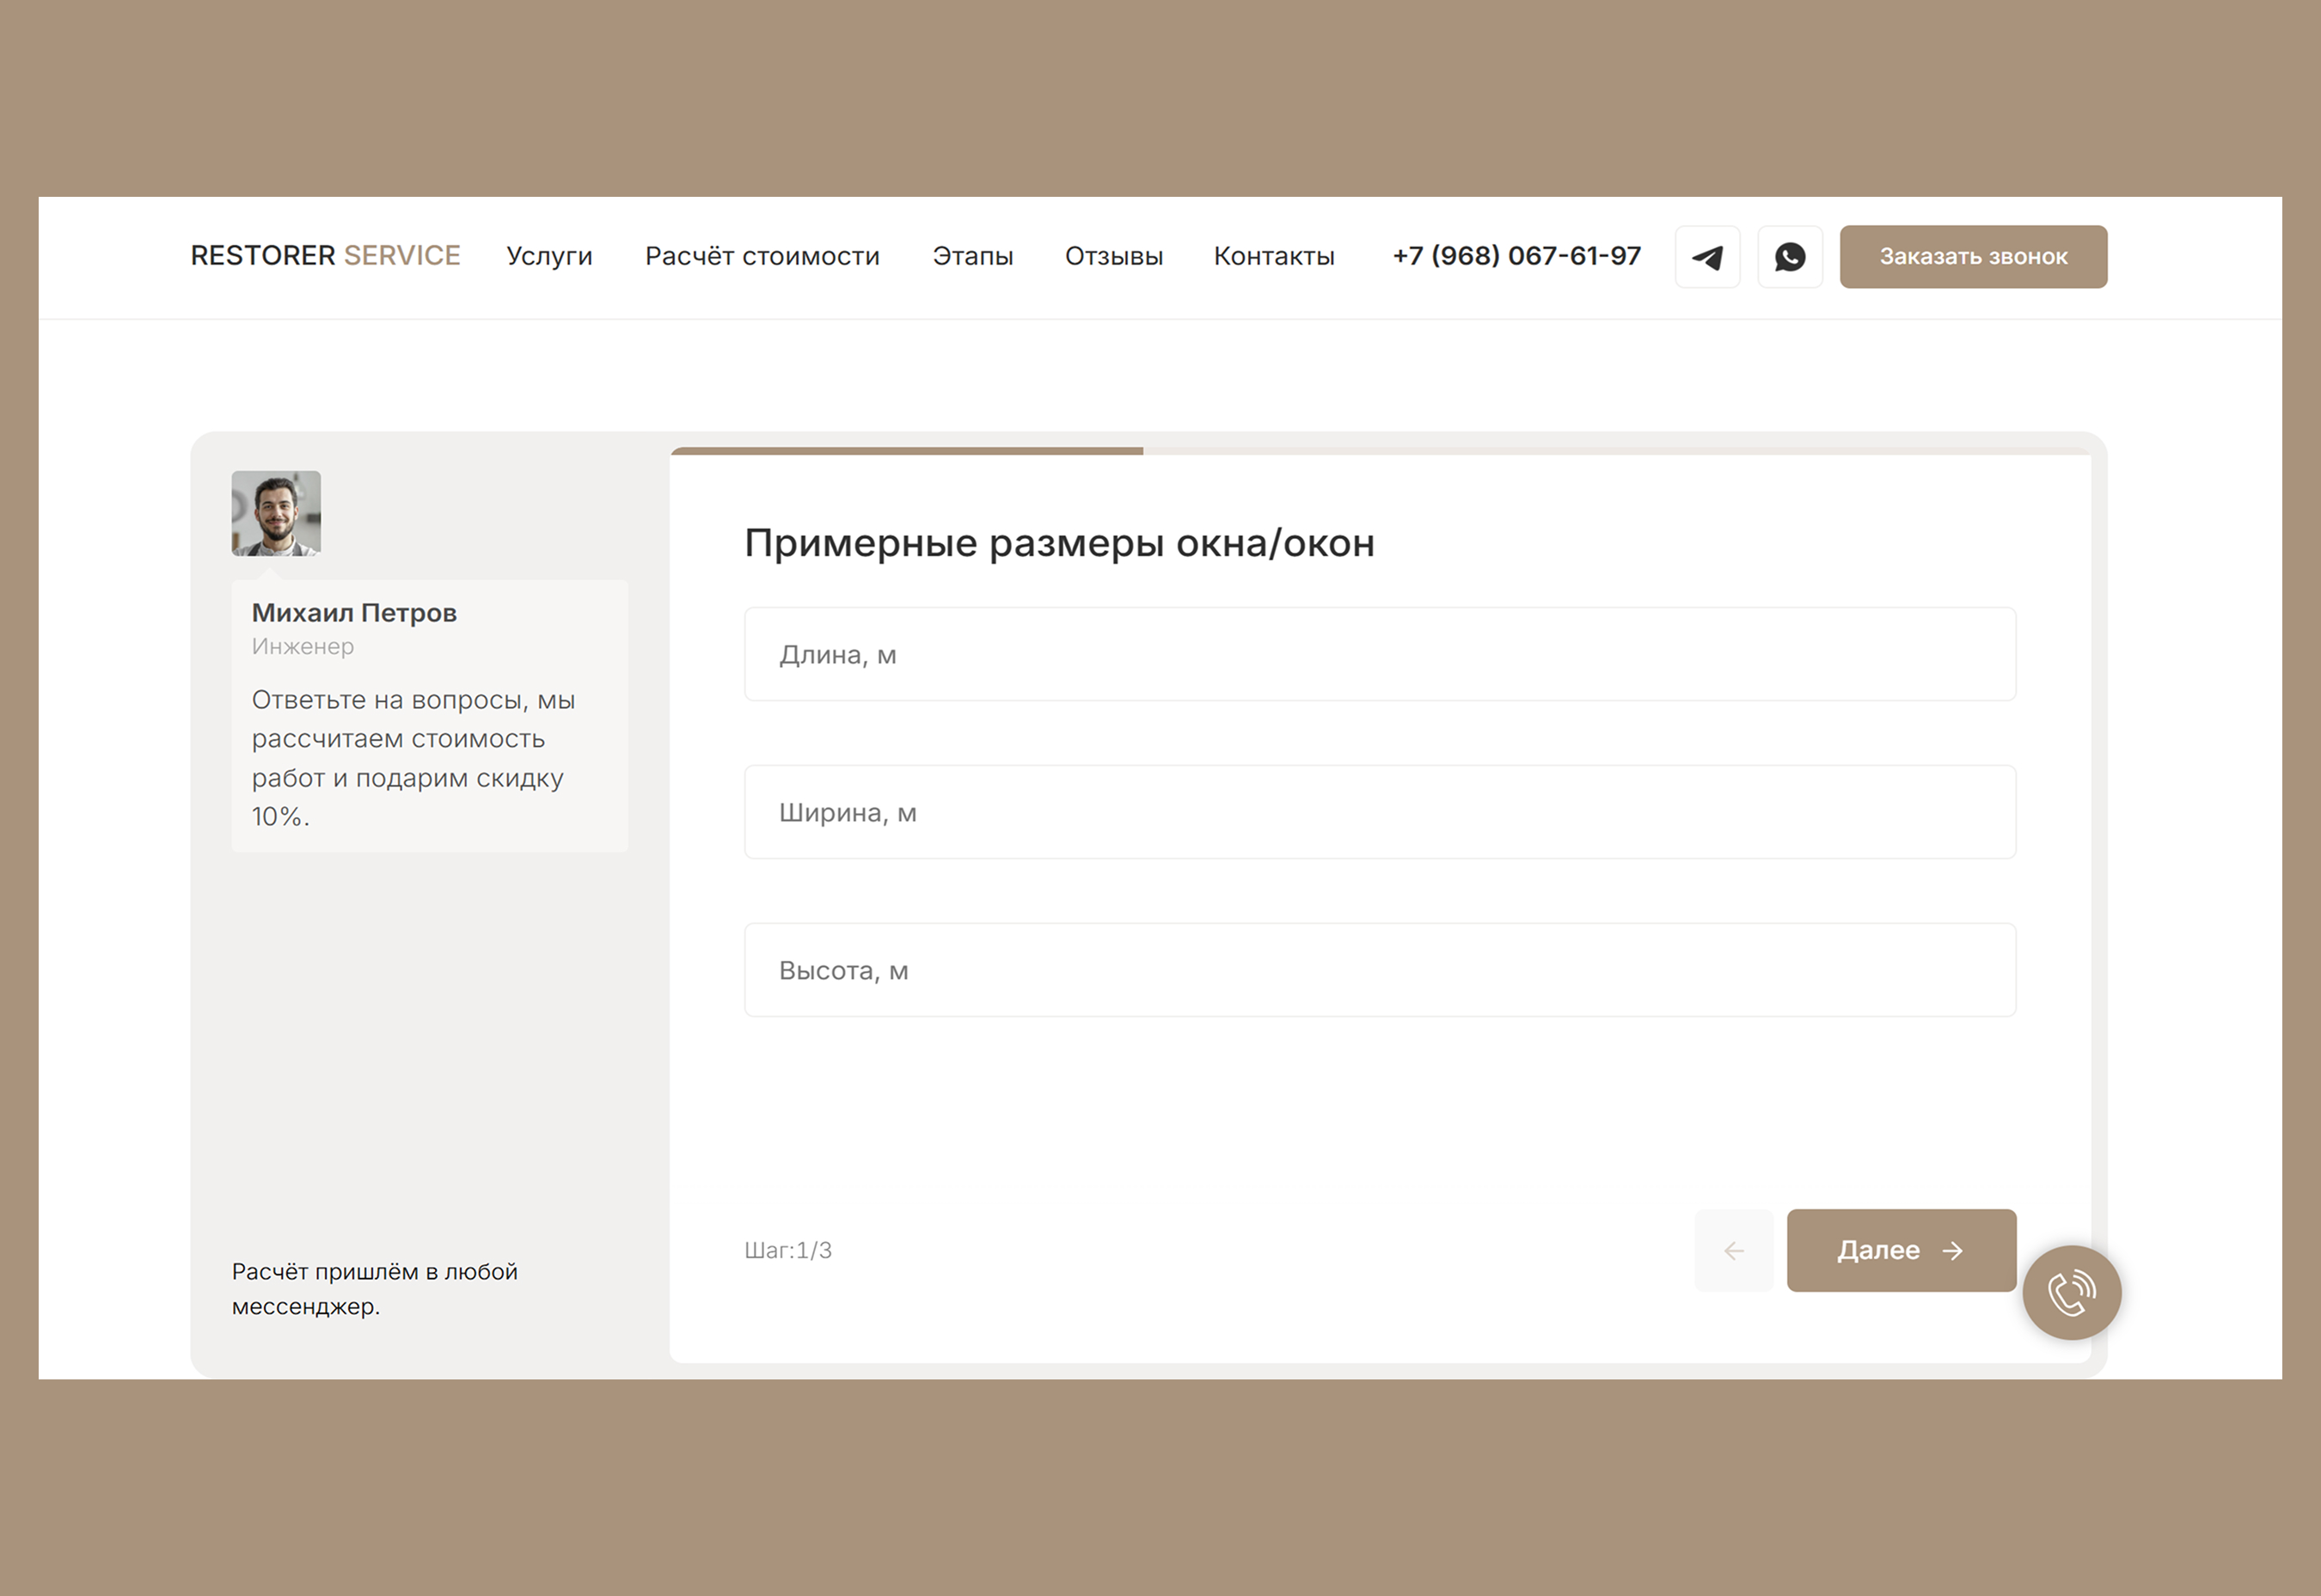The height and width of the screenshot is (1596, 2321).
Task: Open Контакты in the navigation
Action: click(1273, 256)
